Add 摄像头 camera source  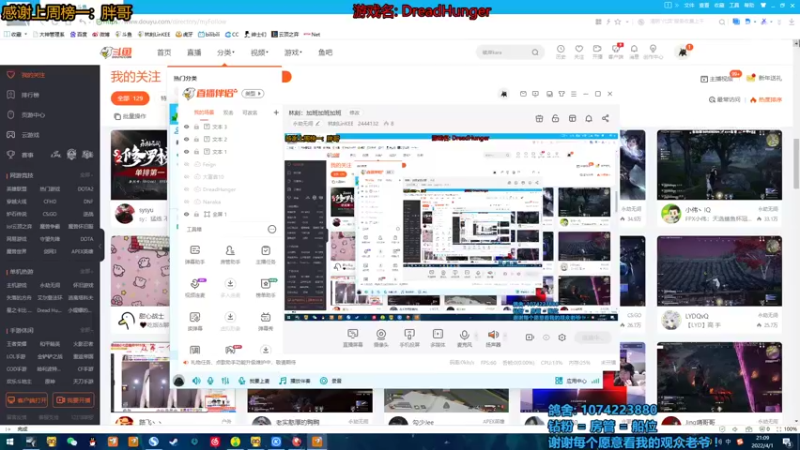[381, 338]
